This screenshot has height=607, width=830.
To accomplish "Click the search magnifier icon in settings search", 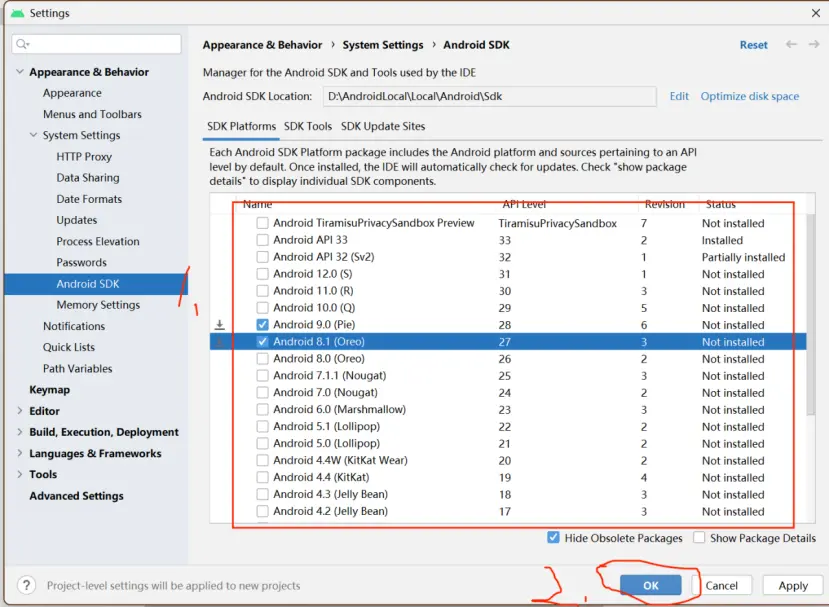I will (23, 44).
